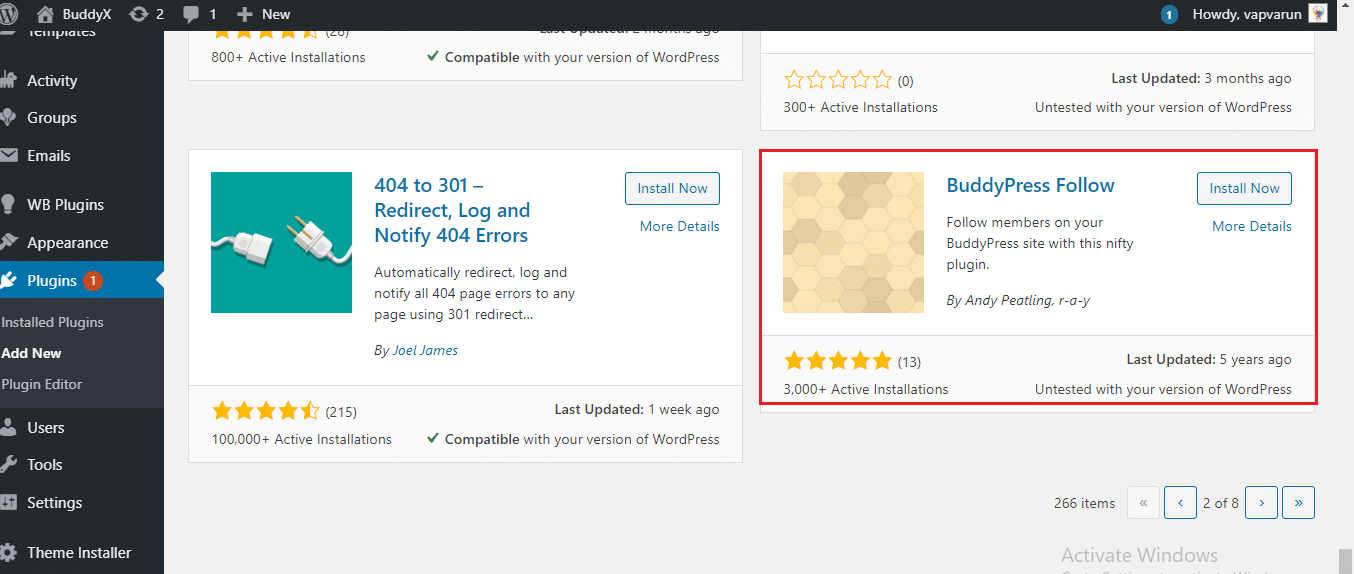Click the 100,000+ Active Installations text
The width and height of the screenshot is (1354, 574).
[x=302, y=439]
